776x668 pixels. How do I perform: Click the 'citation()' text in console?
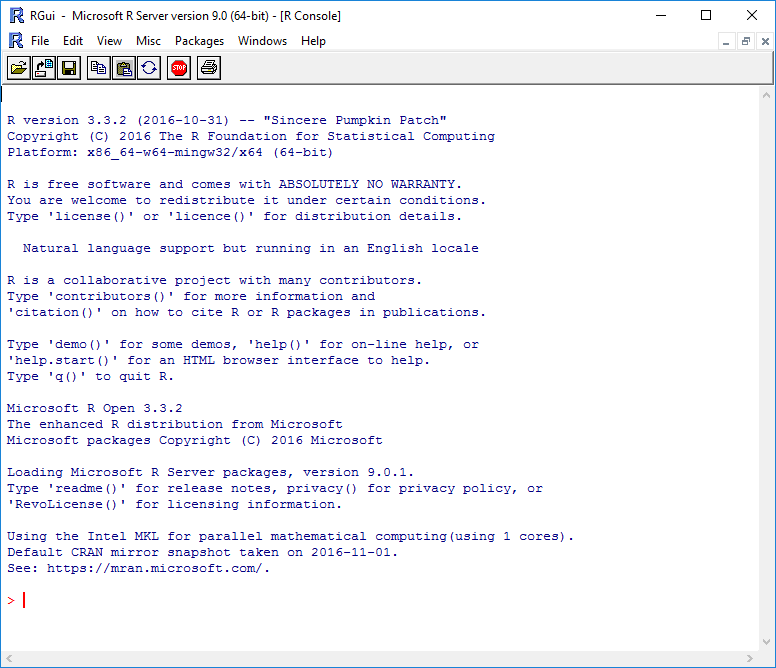pos(54,312)
